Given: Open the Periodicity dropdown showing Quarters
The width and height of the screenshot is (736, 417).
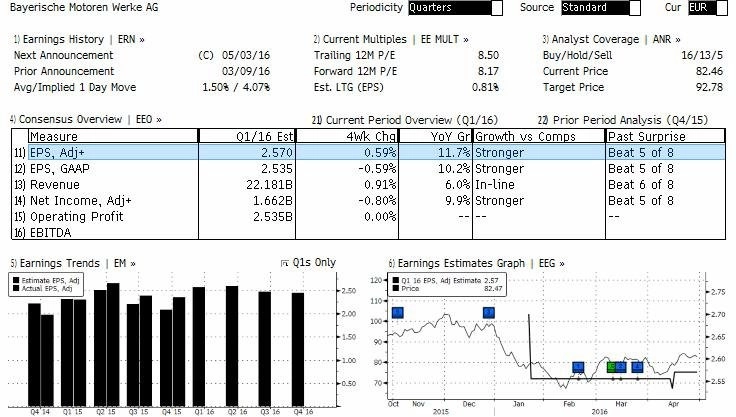Looking at the screenshot, I should 455,8.
